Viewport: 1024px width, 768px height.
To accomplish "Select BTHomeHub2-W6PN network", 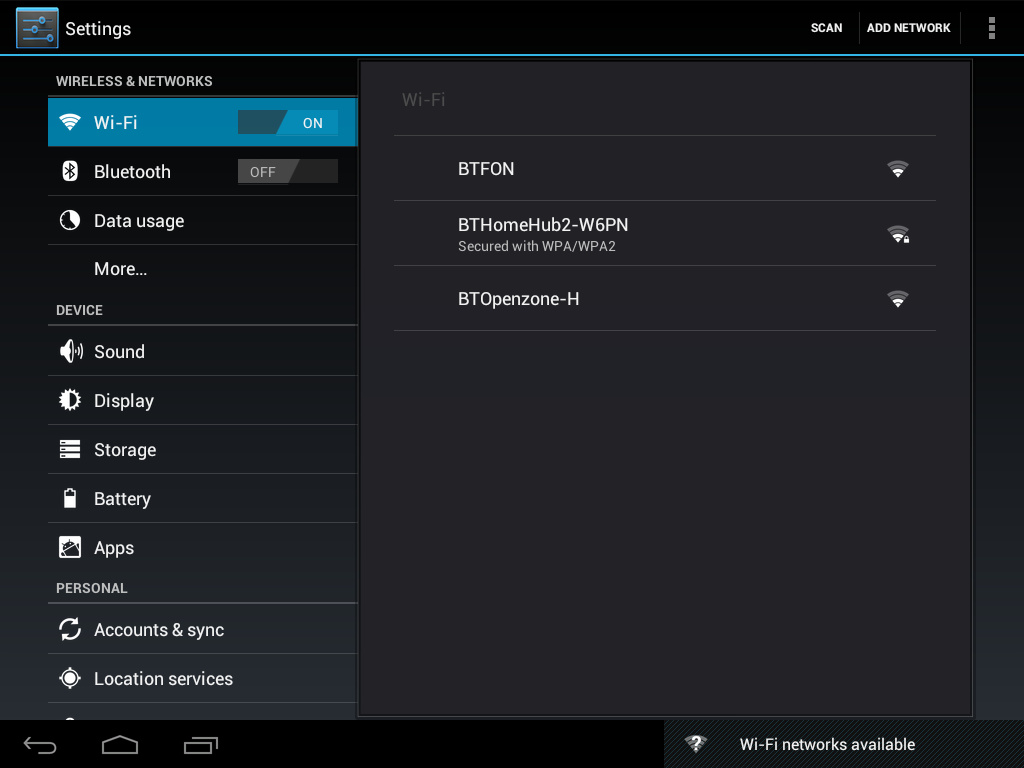I will pos(665,233).
